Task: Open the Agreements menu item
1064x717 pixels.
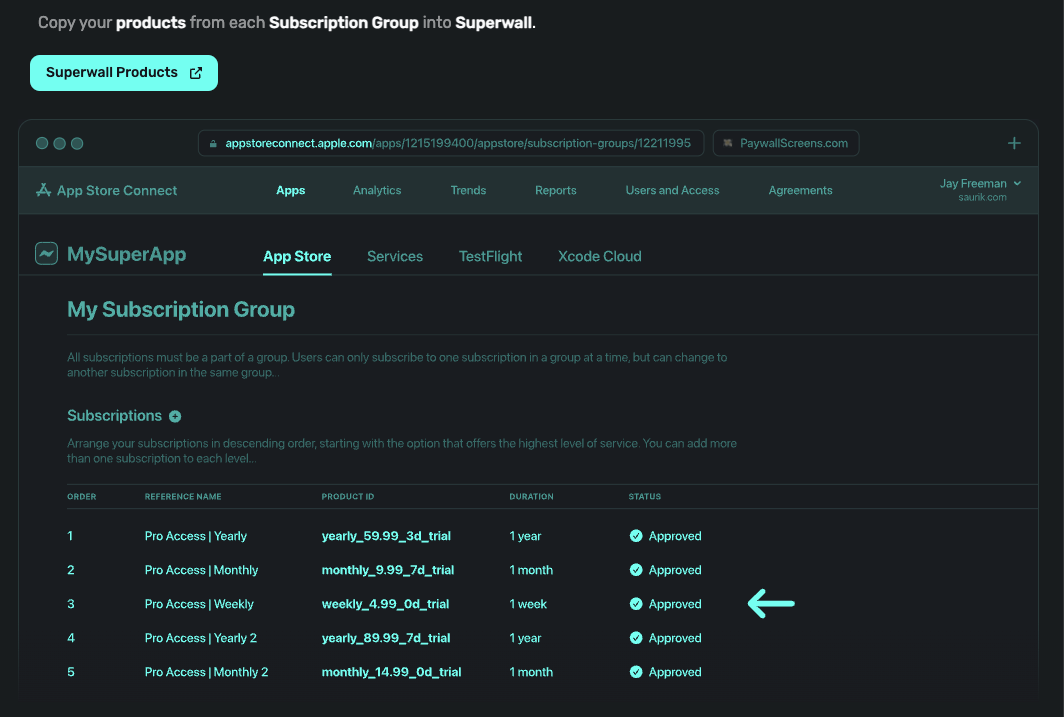Action: 800,191
